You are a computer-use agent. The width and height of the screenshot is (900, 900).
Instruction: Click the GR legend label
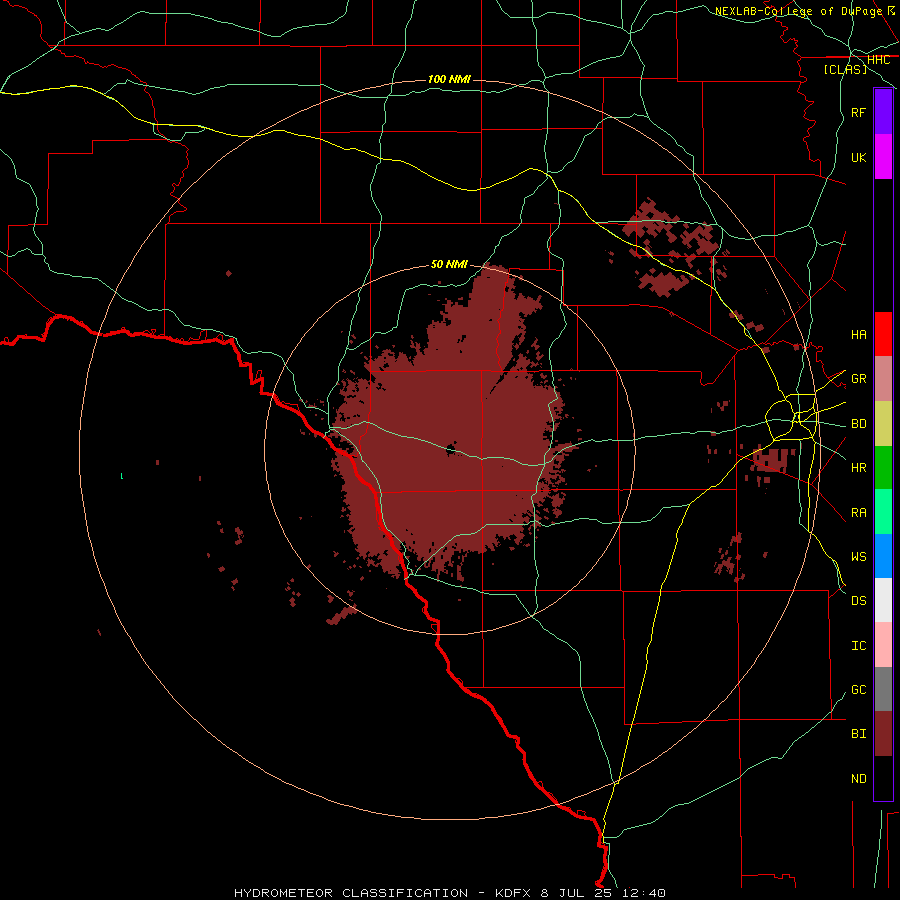point(858,379)
